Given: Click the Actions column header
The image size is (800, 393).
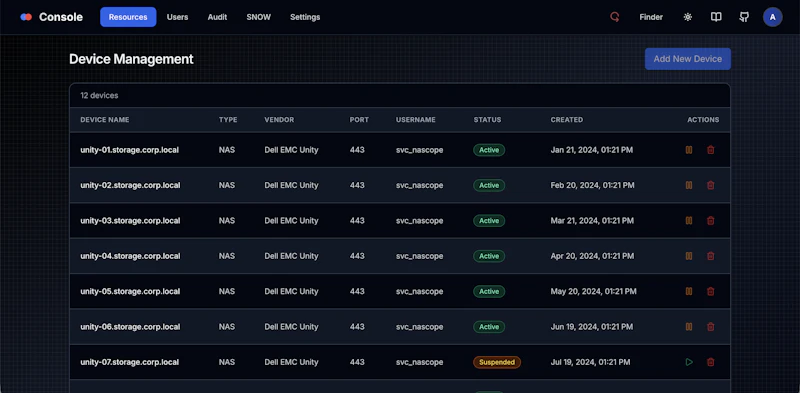Looking at the screenshot, I should click(703, 120).
